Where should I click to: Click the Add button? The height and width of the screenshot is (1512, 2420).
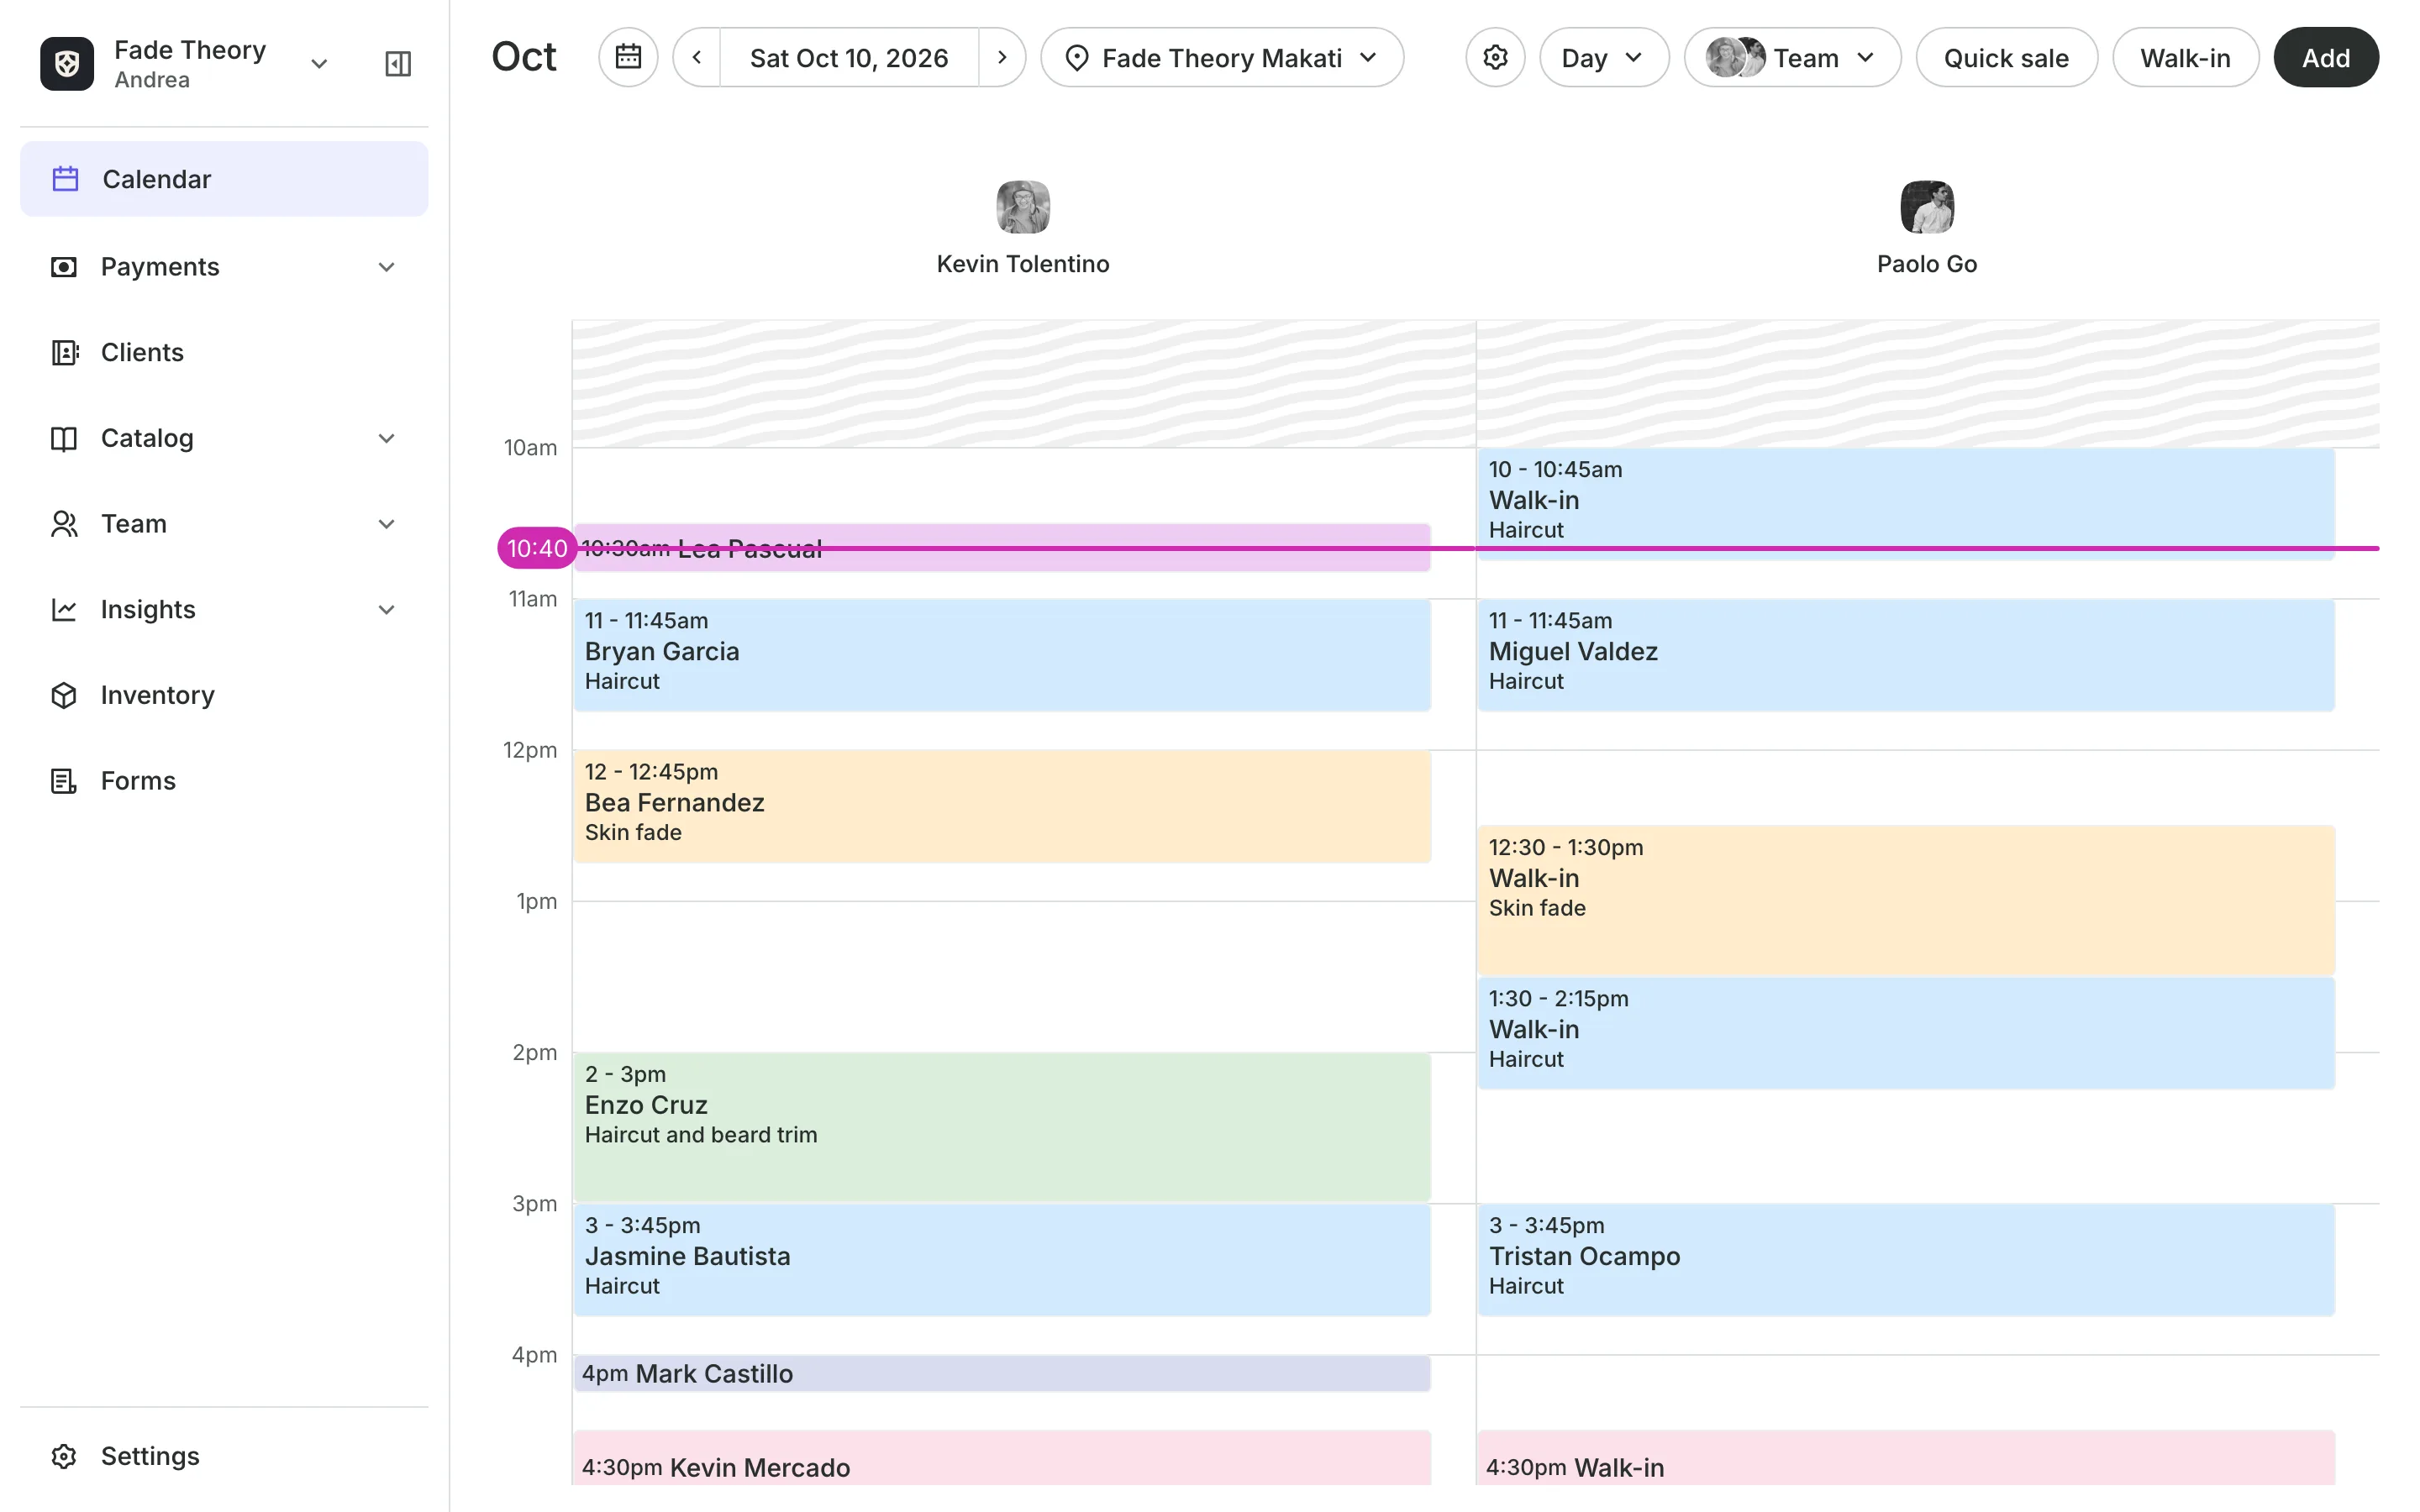point(2326,57)
